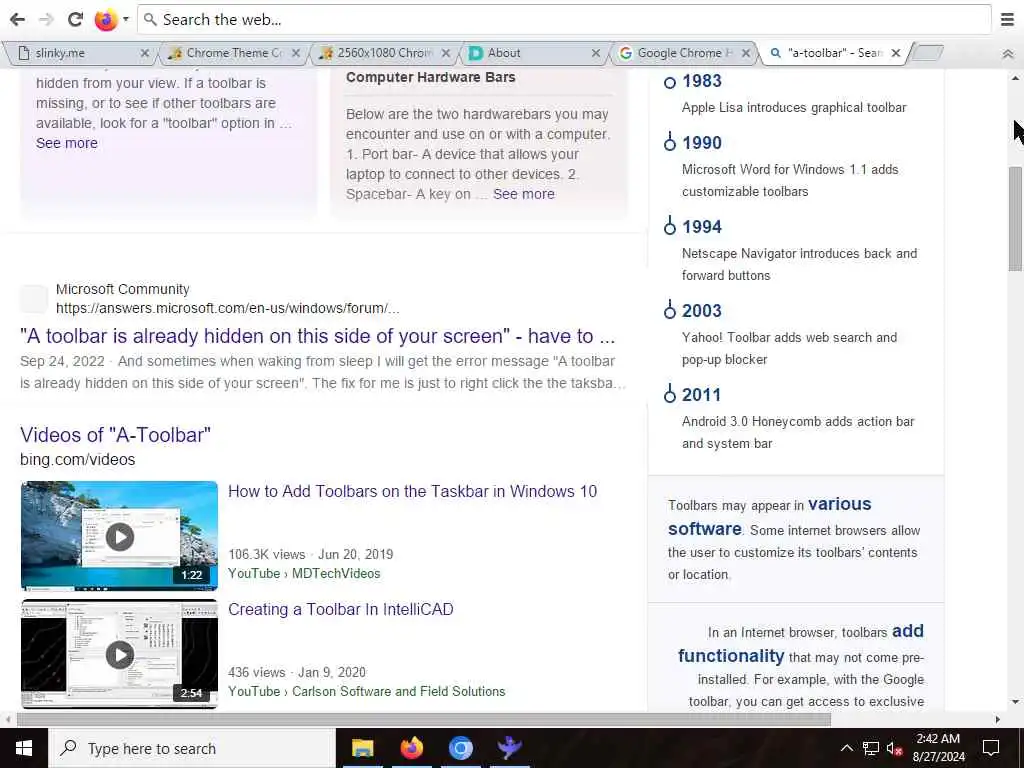Open the blue circular browser taskbar icon
Image resolution: width=1024 pixels, height=768 pixels.
(460, 748)
